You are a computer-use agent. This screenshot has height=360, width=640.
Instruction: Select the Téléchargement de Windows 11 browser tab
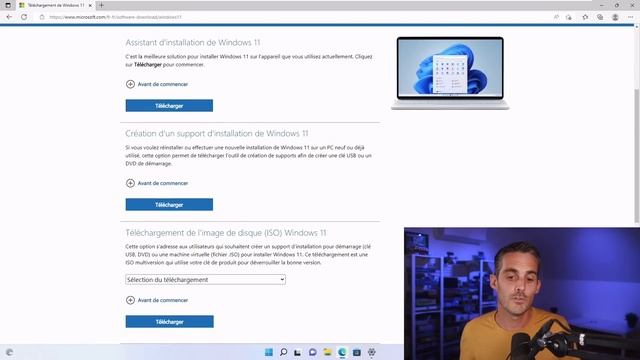[x=55, y=5]
